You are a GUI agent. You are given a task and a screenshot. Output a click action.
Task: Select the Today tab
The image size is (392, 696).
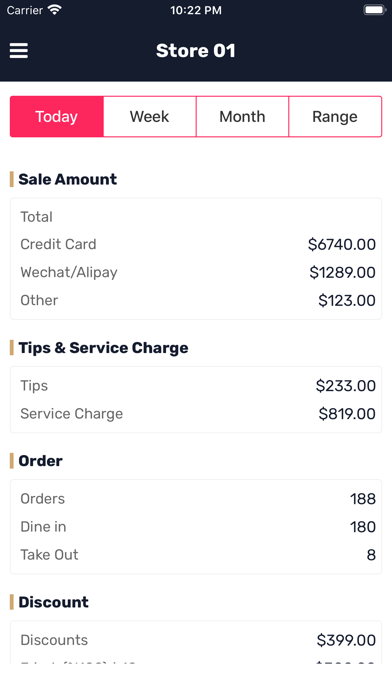[x=57, y=116]
